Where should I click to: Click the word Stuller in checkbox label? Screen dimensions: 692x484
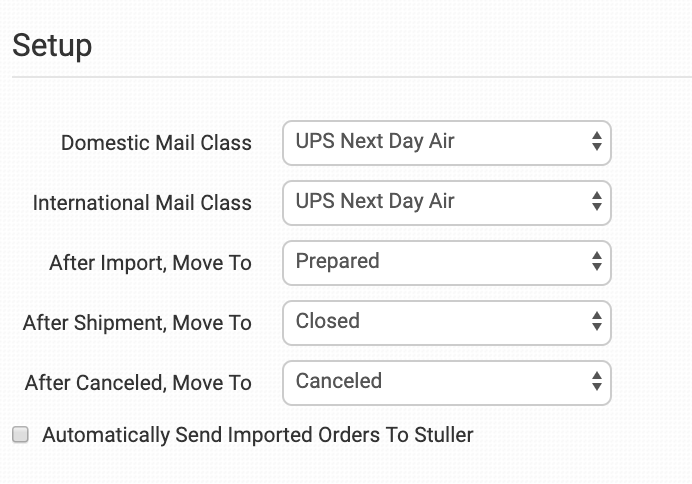[x=441, y=435]
